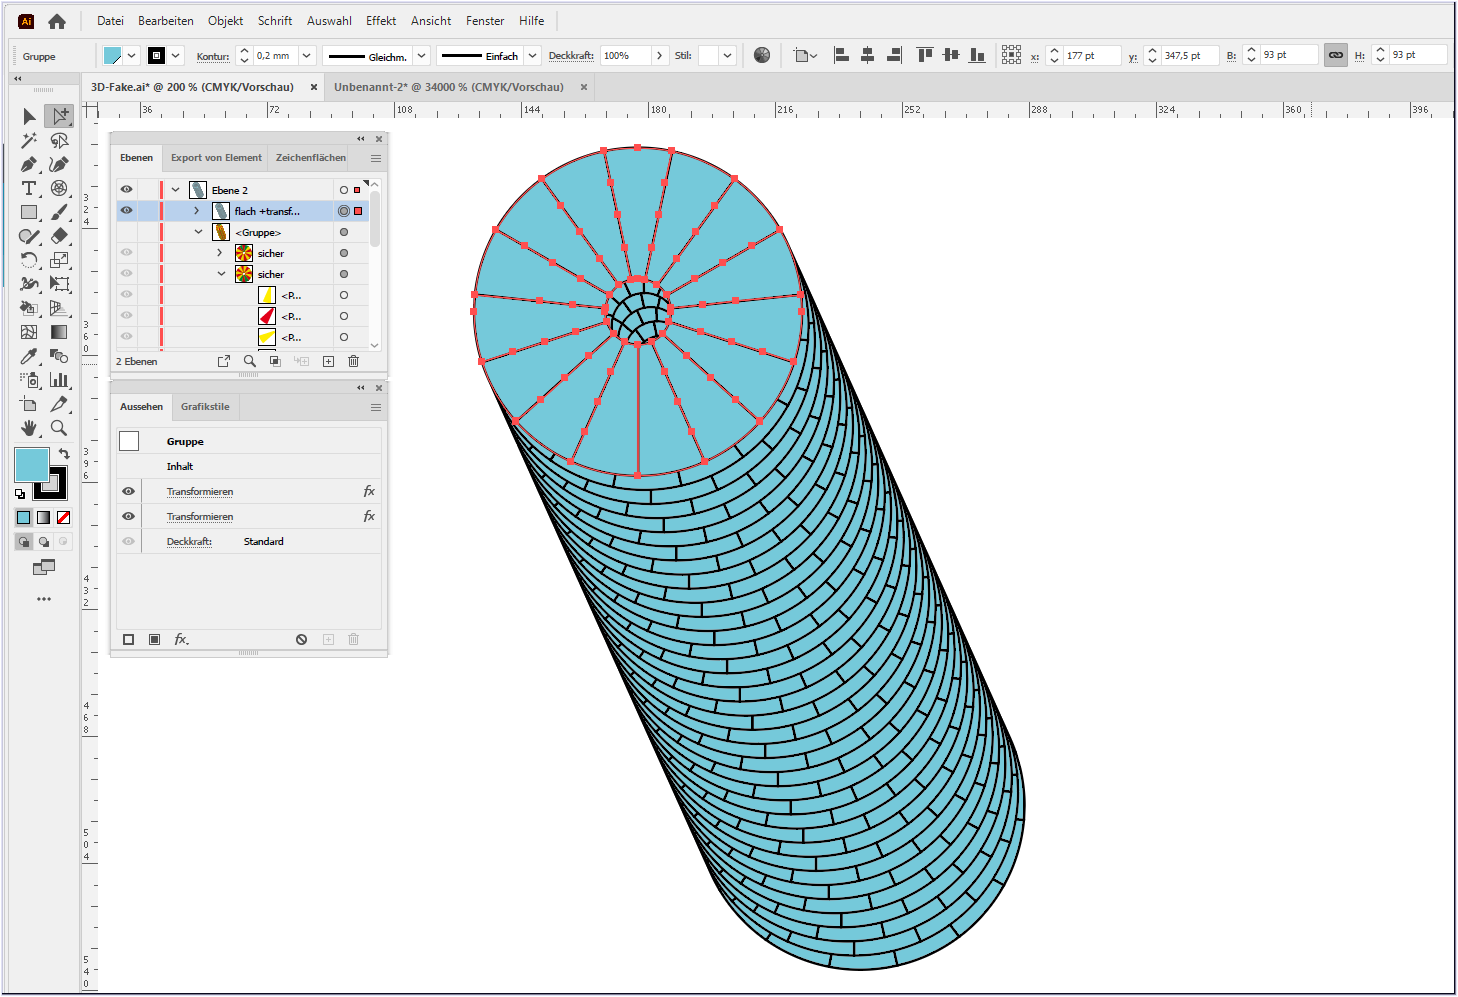Choose the Rotate tool
The height and width of the screenshot is (997, 1458).
click(x=28, y=261)
